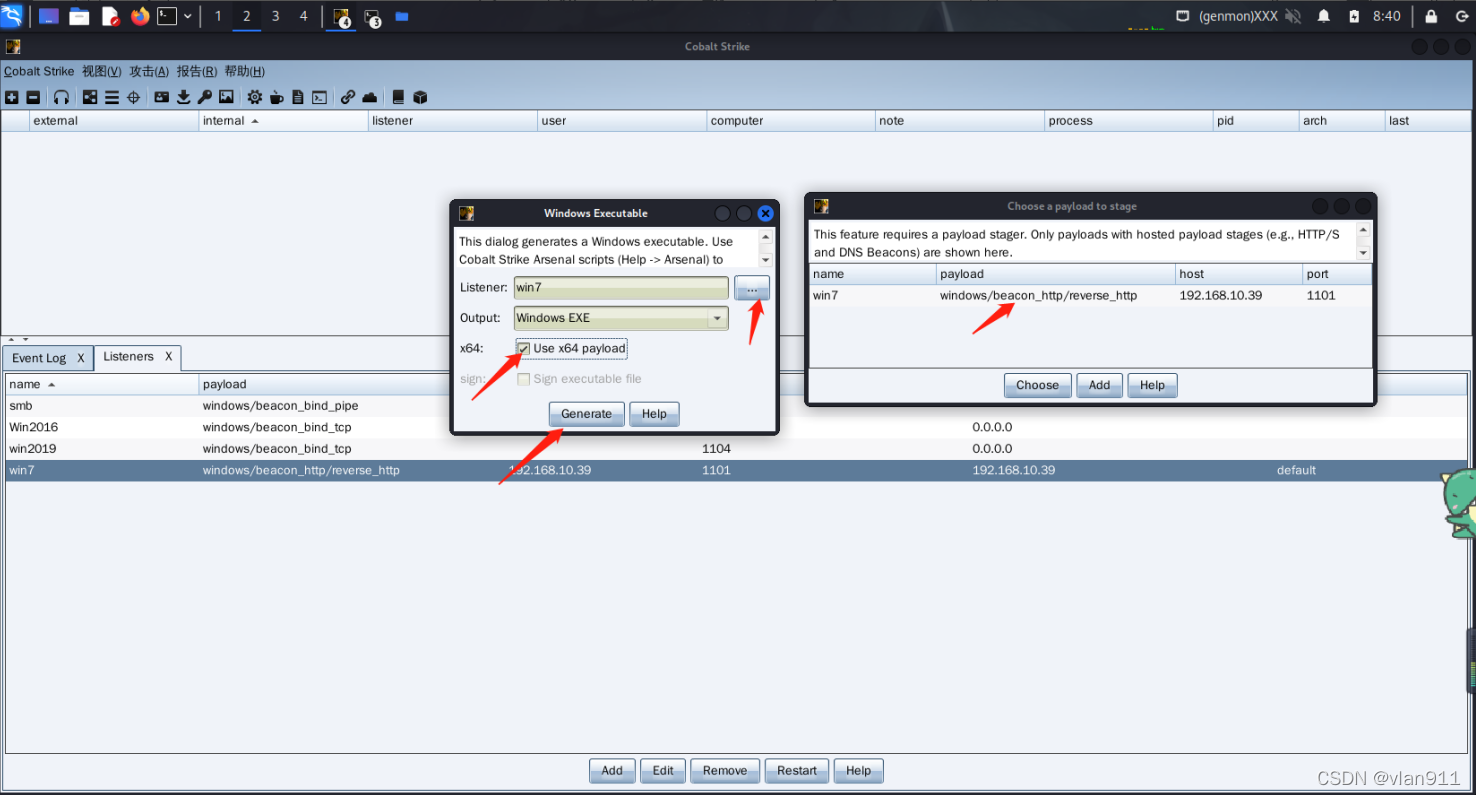
Task: Click Generate in Windows Executable dialog
Action: [x=586, y=414]
